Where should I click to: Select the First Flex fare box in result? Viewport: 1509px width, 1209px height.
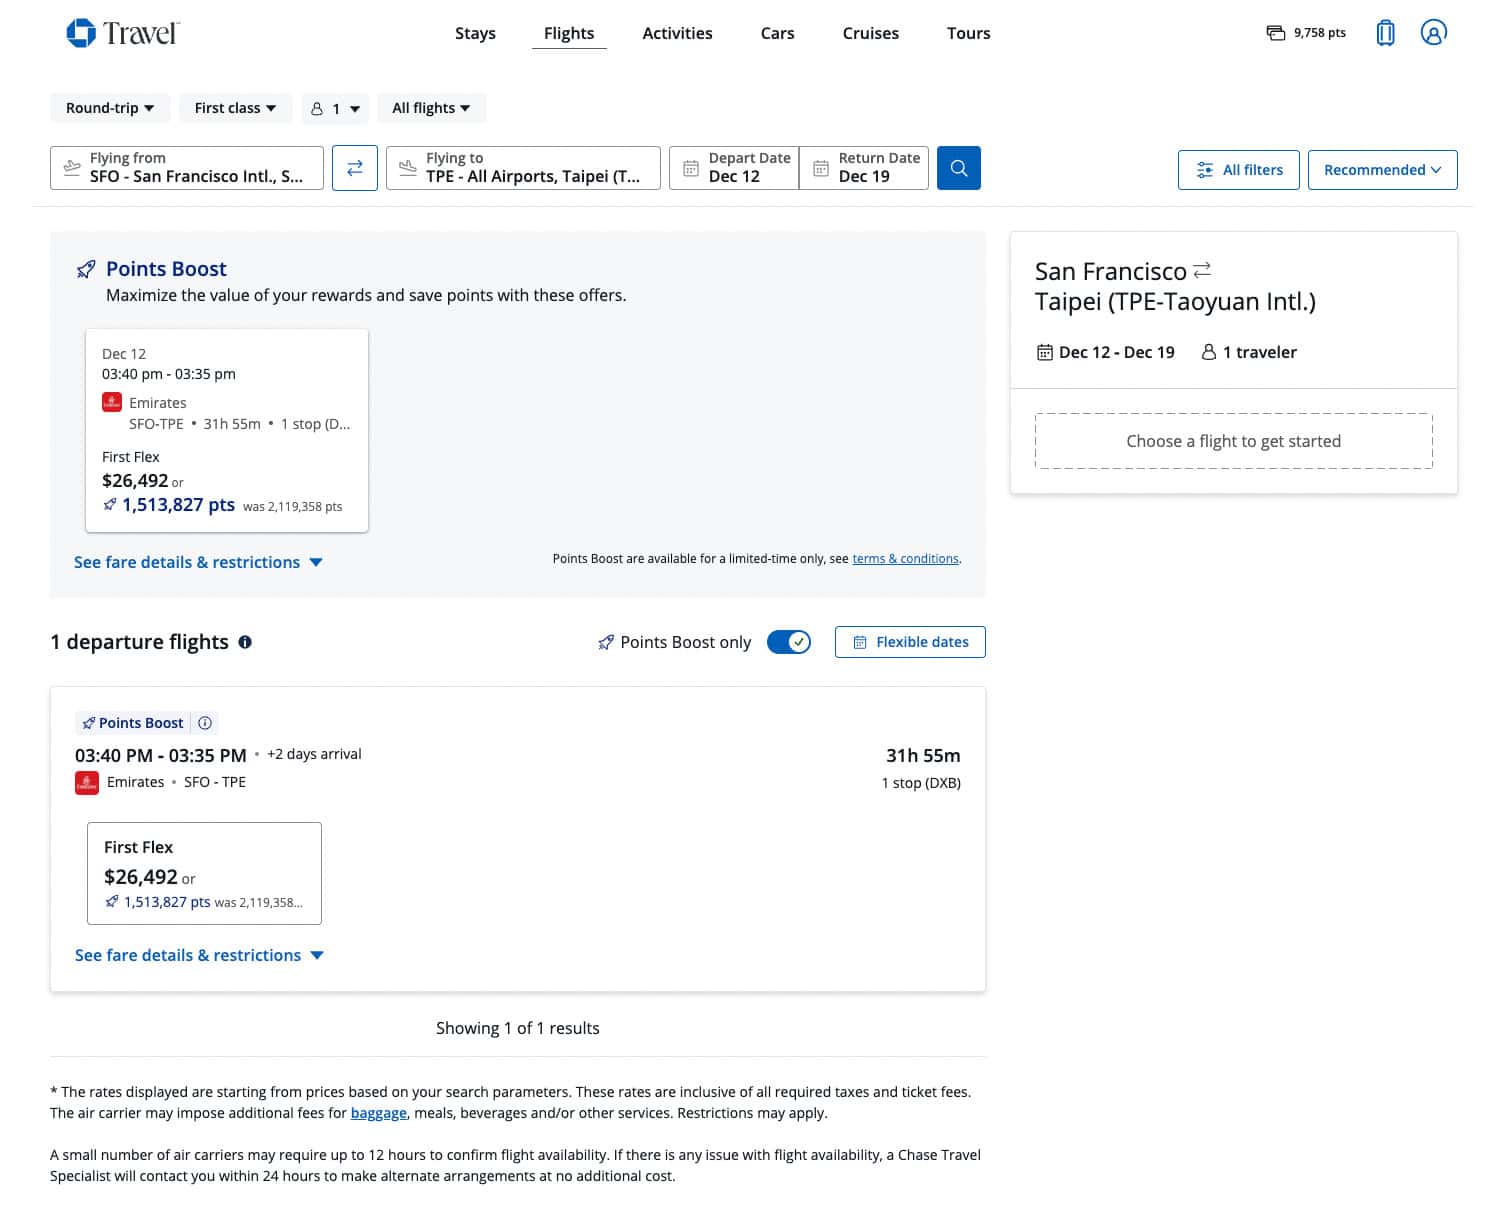click(x=204, y=873)
